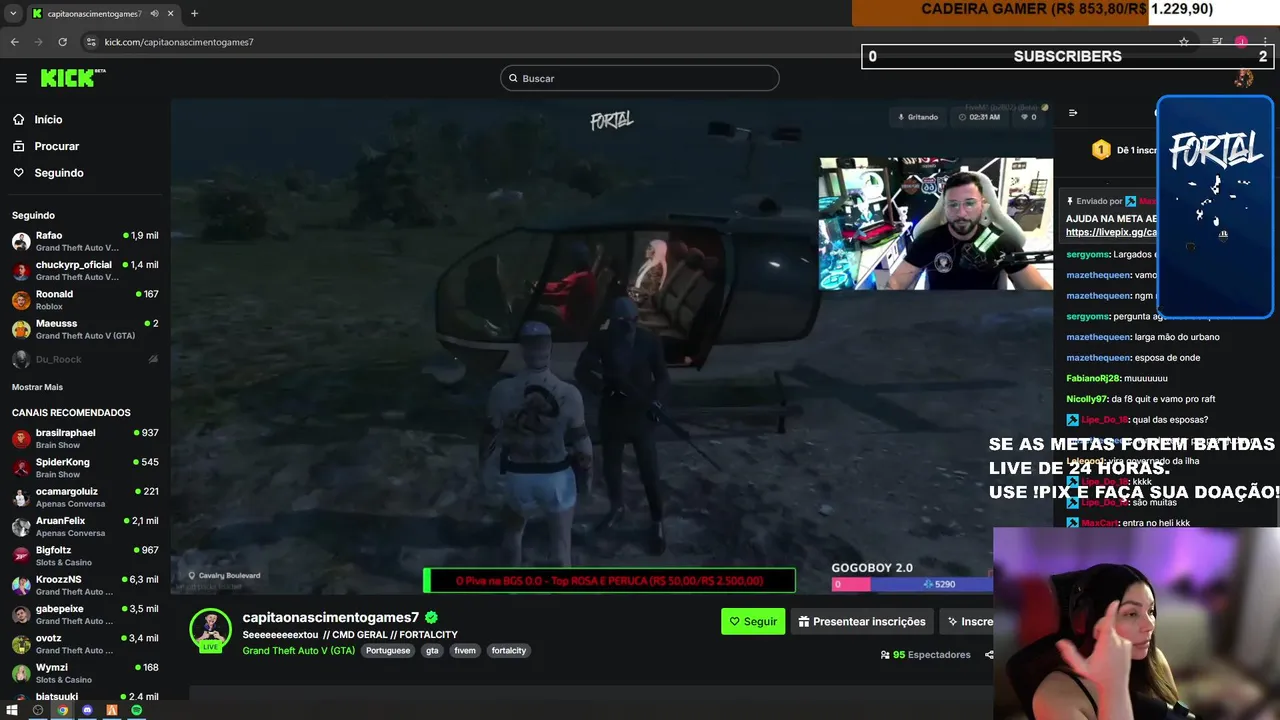
Task: Open the tab search dropdown
Action: click(13, 14)
